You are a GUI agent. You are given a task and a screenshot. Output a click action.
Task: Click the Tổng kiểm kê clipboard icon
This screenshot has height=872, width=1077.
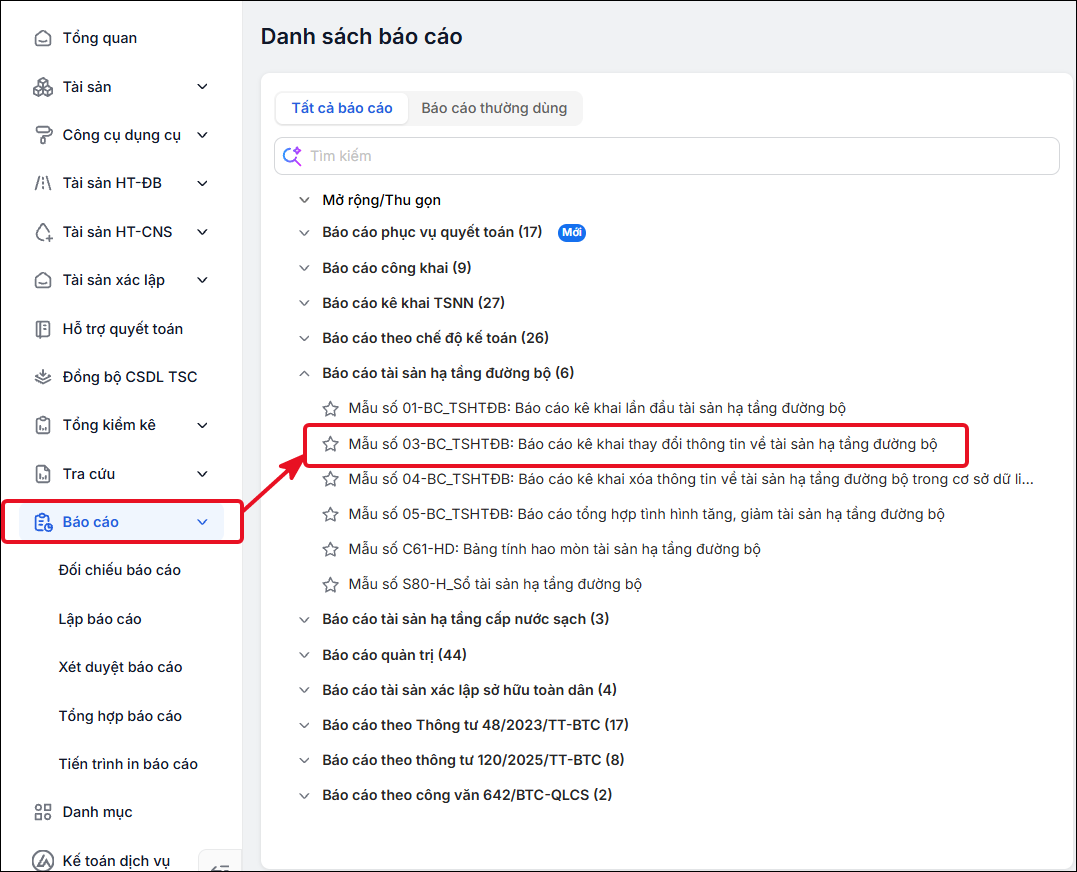click(43, 425)
